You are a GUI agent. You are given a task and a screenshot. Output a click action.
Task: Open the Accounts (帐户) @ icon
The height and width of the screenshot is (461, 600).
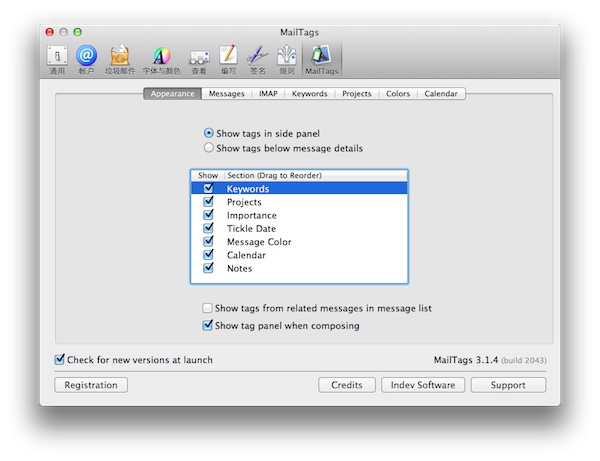(86, 60)
